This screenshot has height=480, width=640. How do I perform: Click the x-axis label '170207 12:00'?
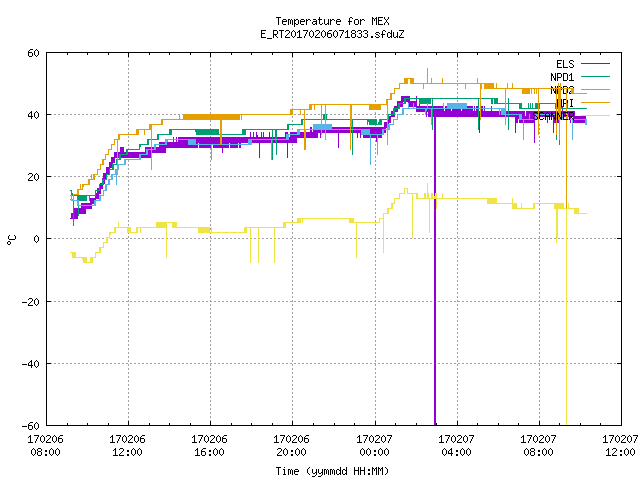(620, 445)
